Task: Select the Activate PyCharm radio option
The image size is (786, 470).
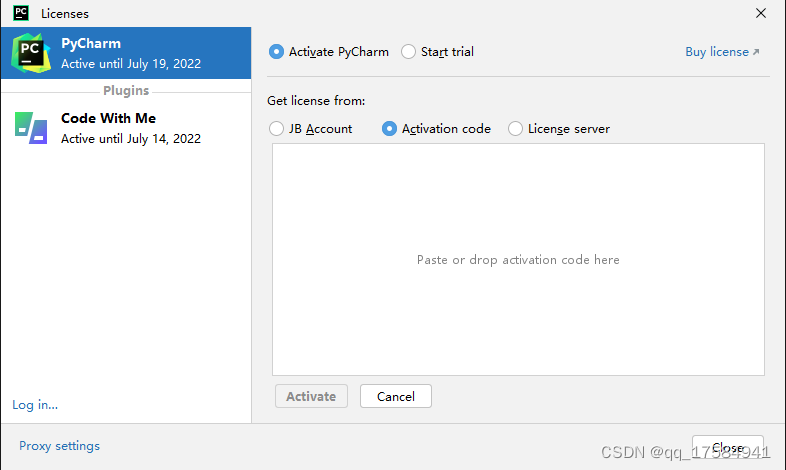Action: [x=277, y=52]
